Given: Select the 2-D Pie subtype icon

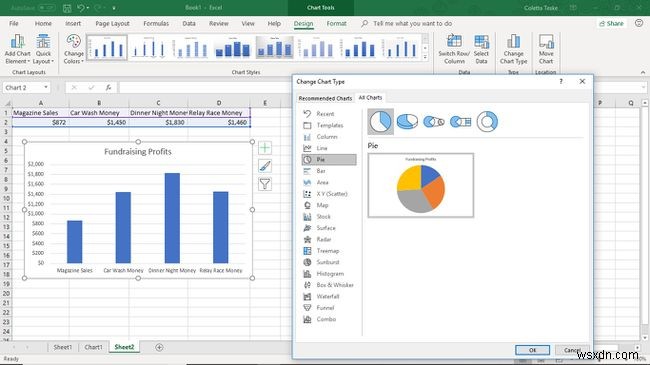Looking at the screenshot, I should [381, 122].
